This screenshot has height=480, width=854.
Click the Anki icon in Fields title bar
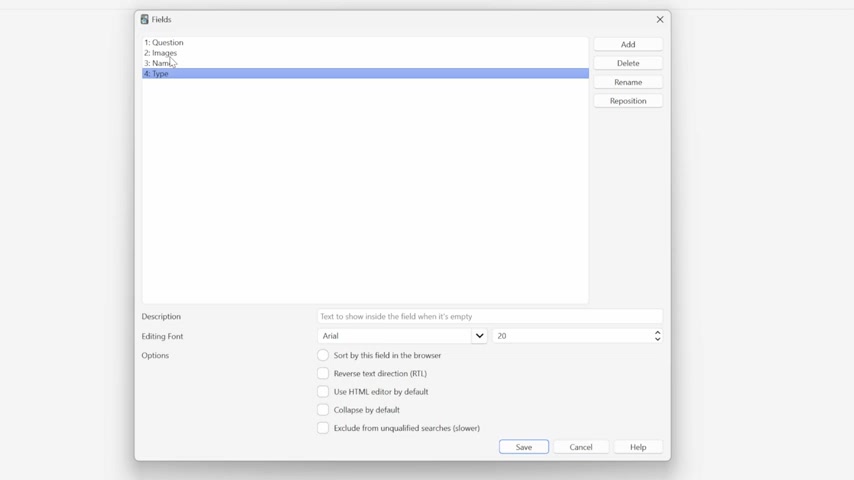[145, 19]
